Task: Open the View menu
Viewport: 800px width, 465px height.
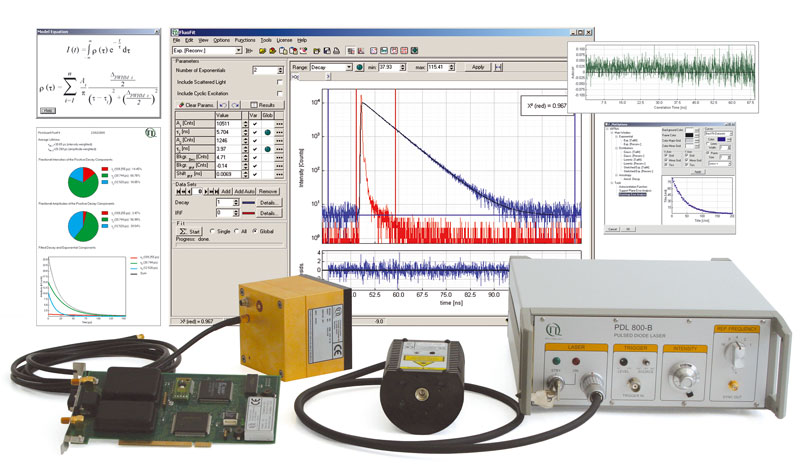Action: pyautogui.click(x=204, y=40)
